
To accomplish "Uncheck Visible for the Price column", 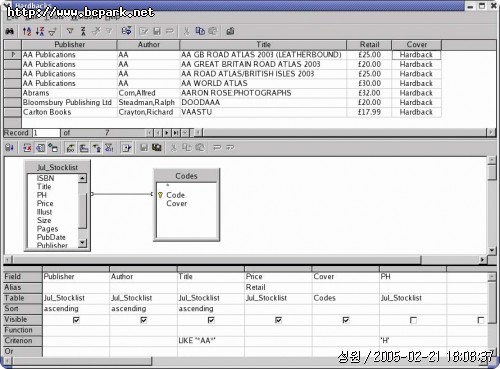I will [x=278, y=320].
